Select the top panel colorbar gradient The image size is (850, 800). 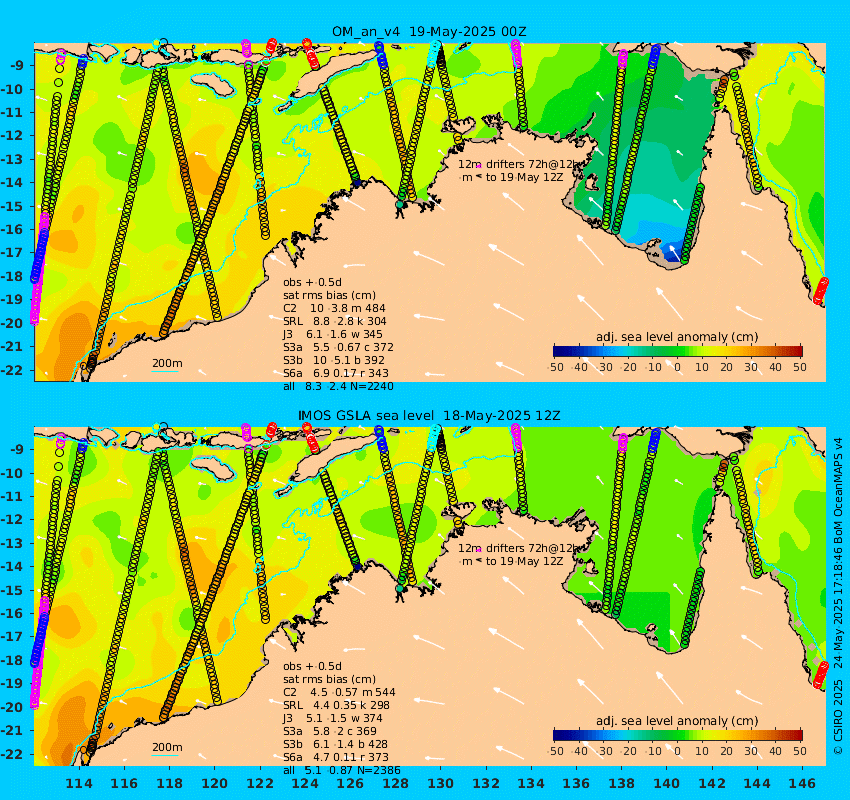[678, 351]
